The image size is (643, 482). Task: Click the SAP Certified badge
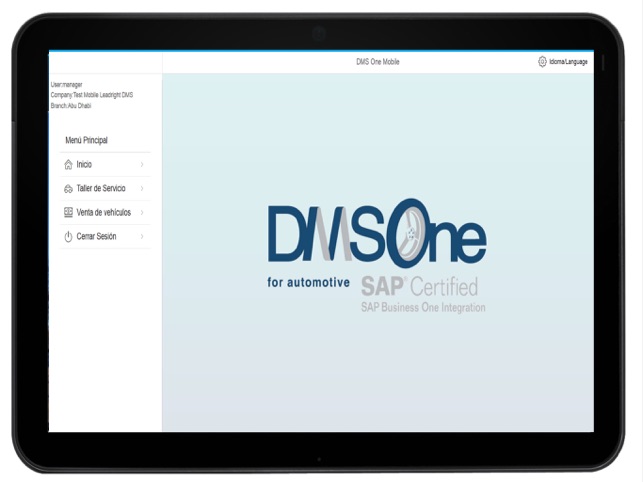pyautogui.click(x=420, y=286)
